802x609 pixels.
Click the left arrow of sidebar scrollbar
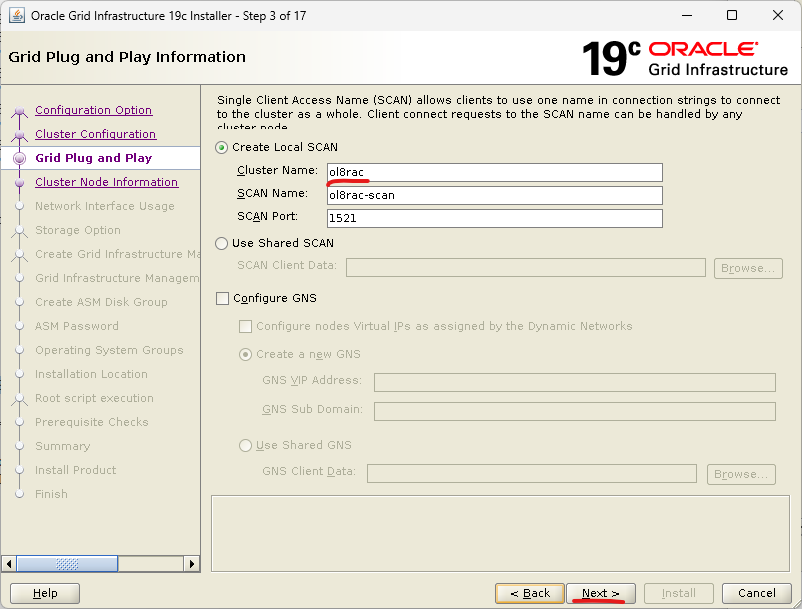click(x=9, y=563)
